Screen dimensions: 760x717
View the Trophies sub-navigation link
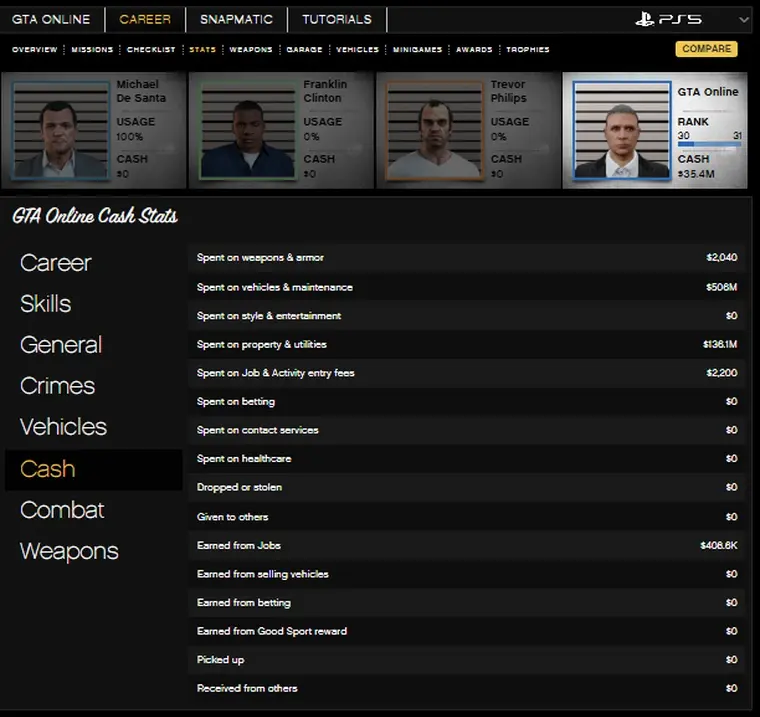(x=527, y=49)
